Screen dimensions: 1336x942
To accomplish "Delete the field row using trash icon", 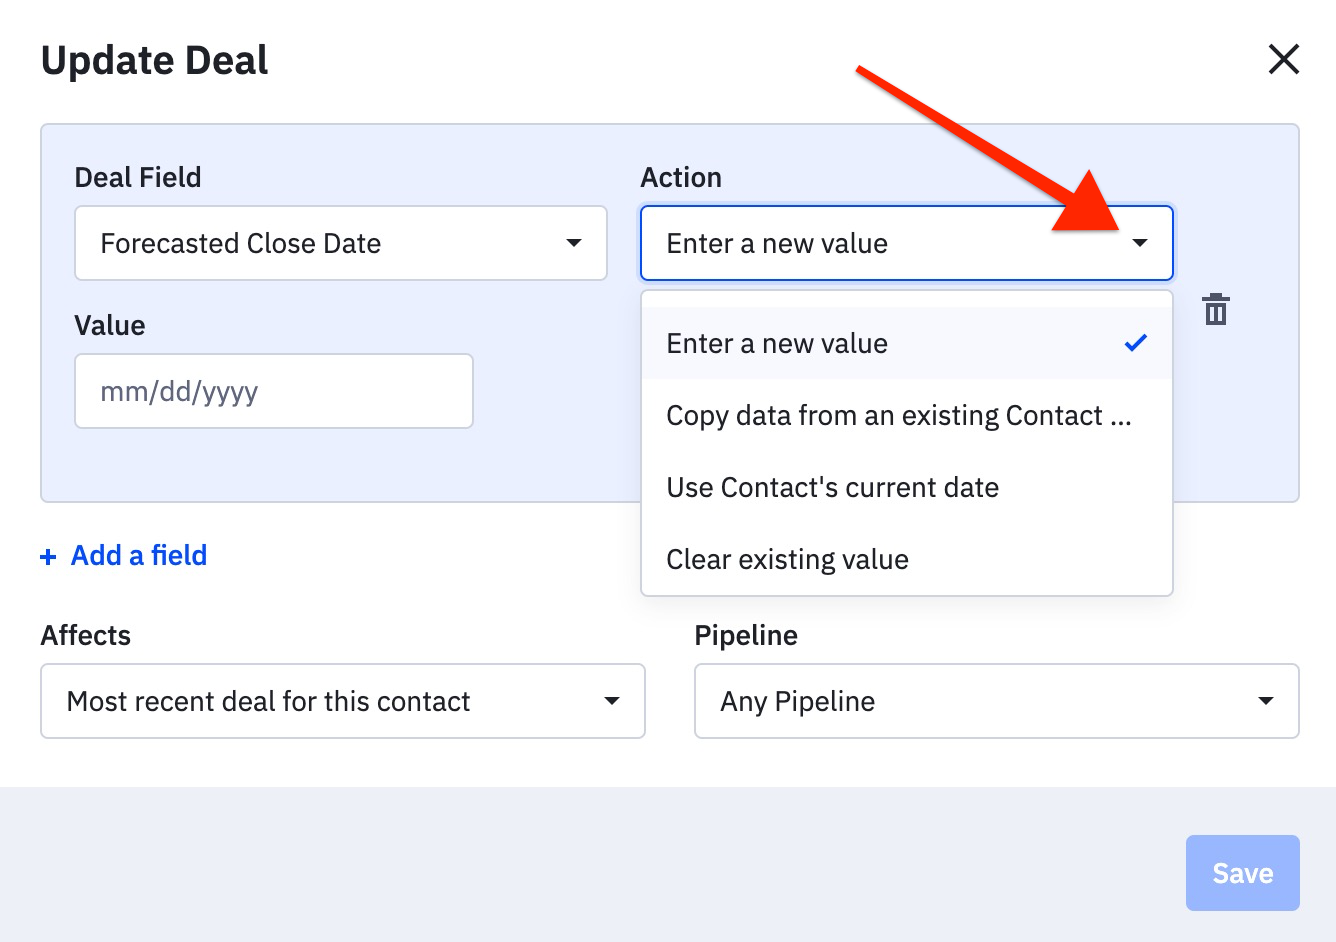I will click(1215, 310).
